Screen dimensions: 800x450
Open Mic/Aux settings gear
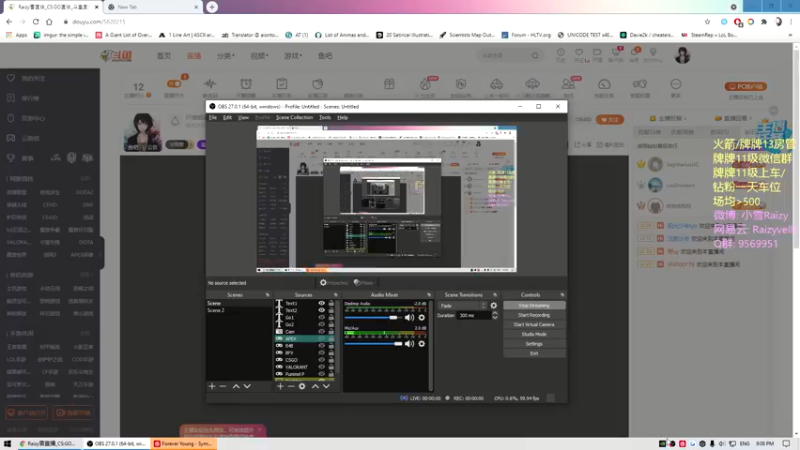pos(421,343)
